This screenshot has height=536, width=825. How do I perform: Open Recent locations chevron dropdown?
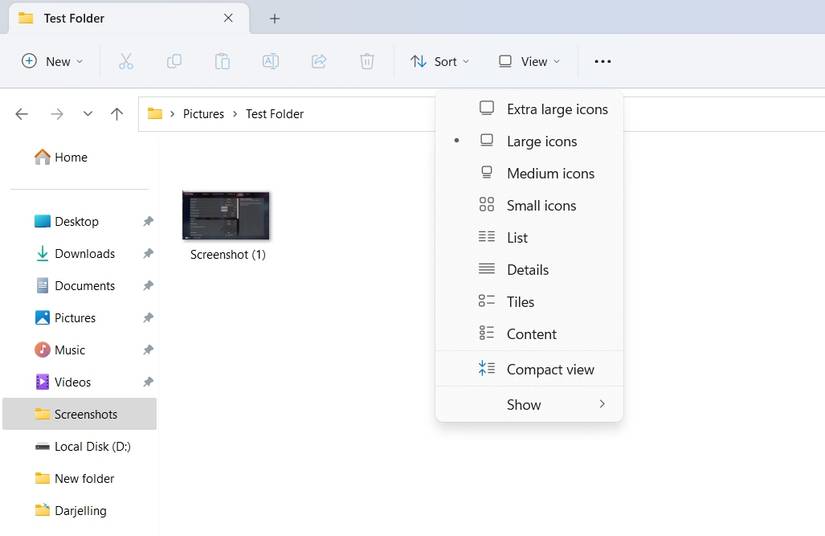88,114
